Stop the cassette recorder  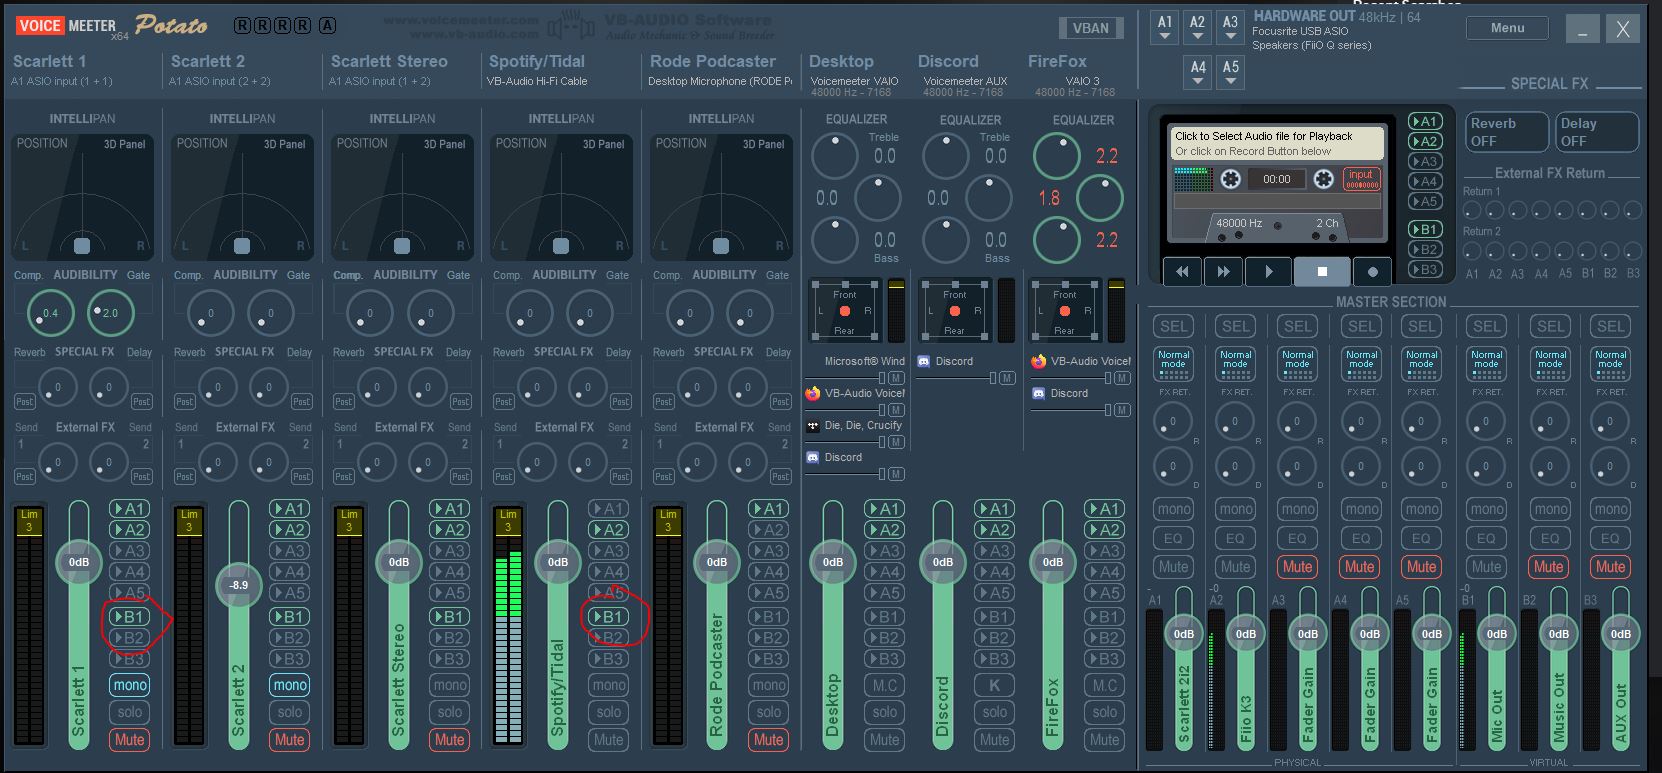pyautogui.click(x=1322, y=271)
